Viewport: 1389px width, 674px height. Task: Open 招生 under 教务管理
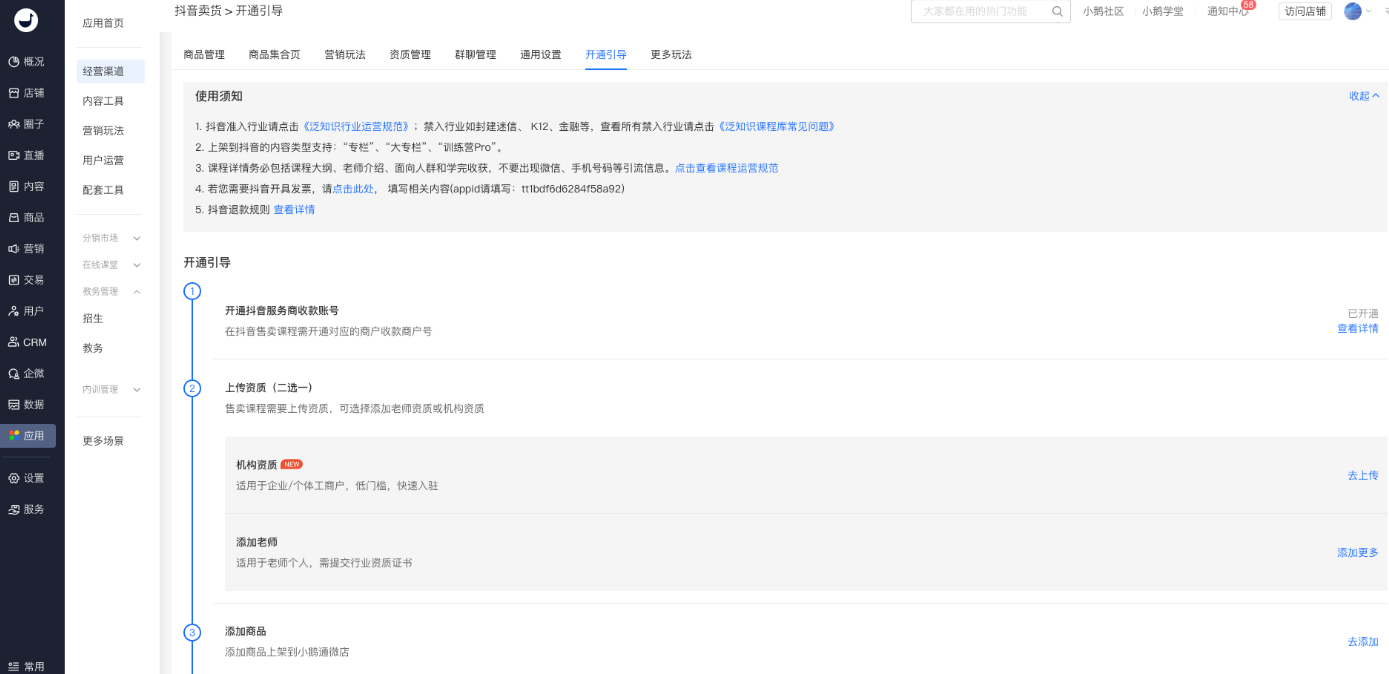coord(93,318)
